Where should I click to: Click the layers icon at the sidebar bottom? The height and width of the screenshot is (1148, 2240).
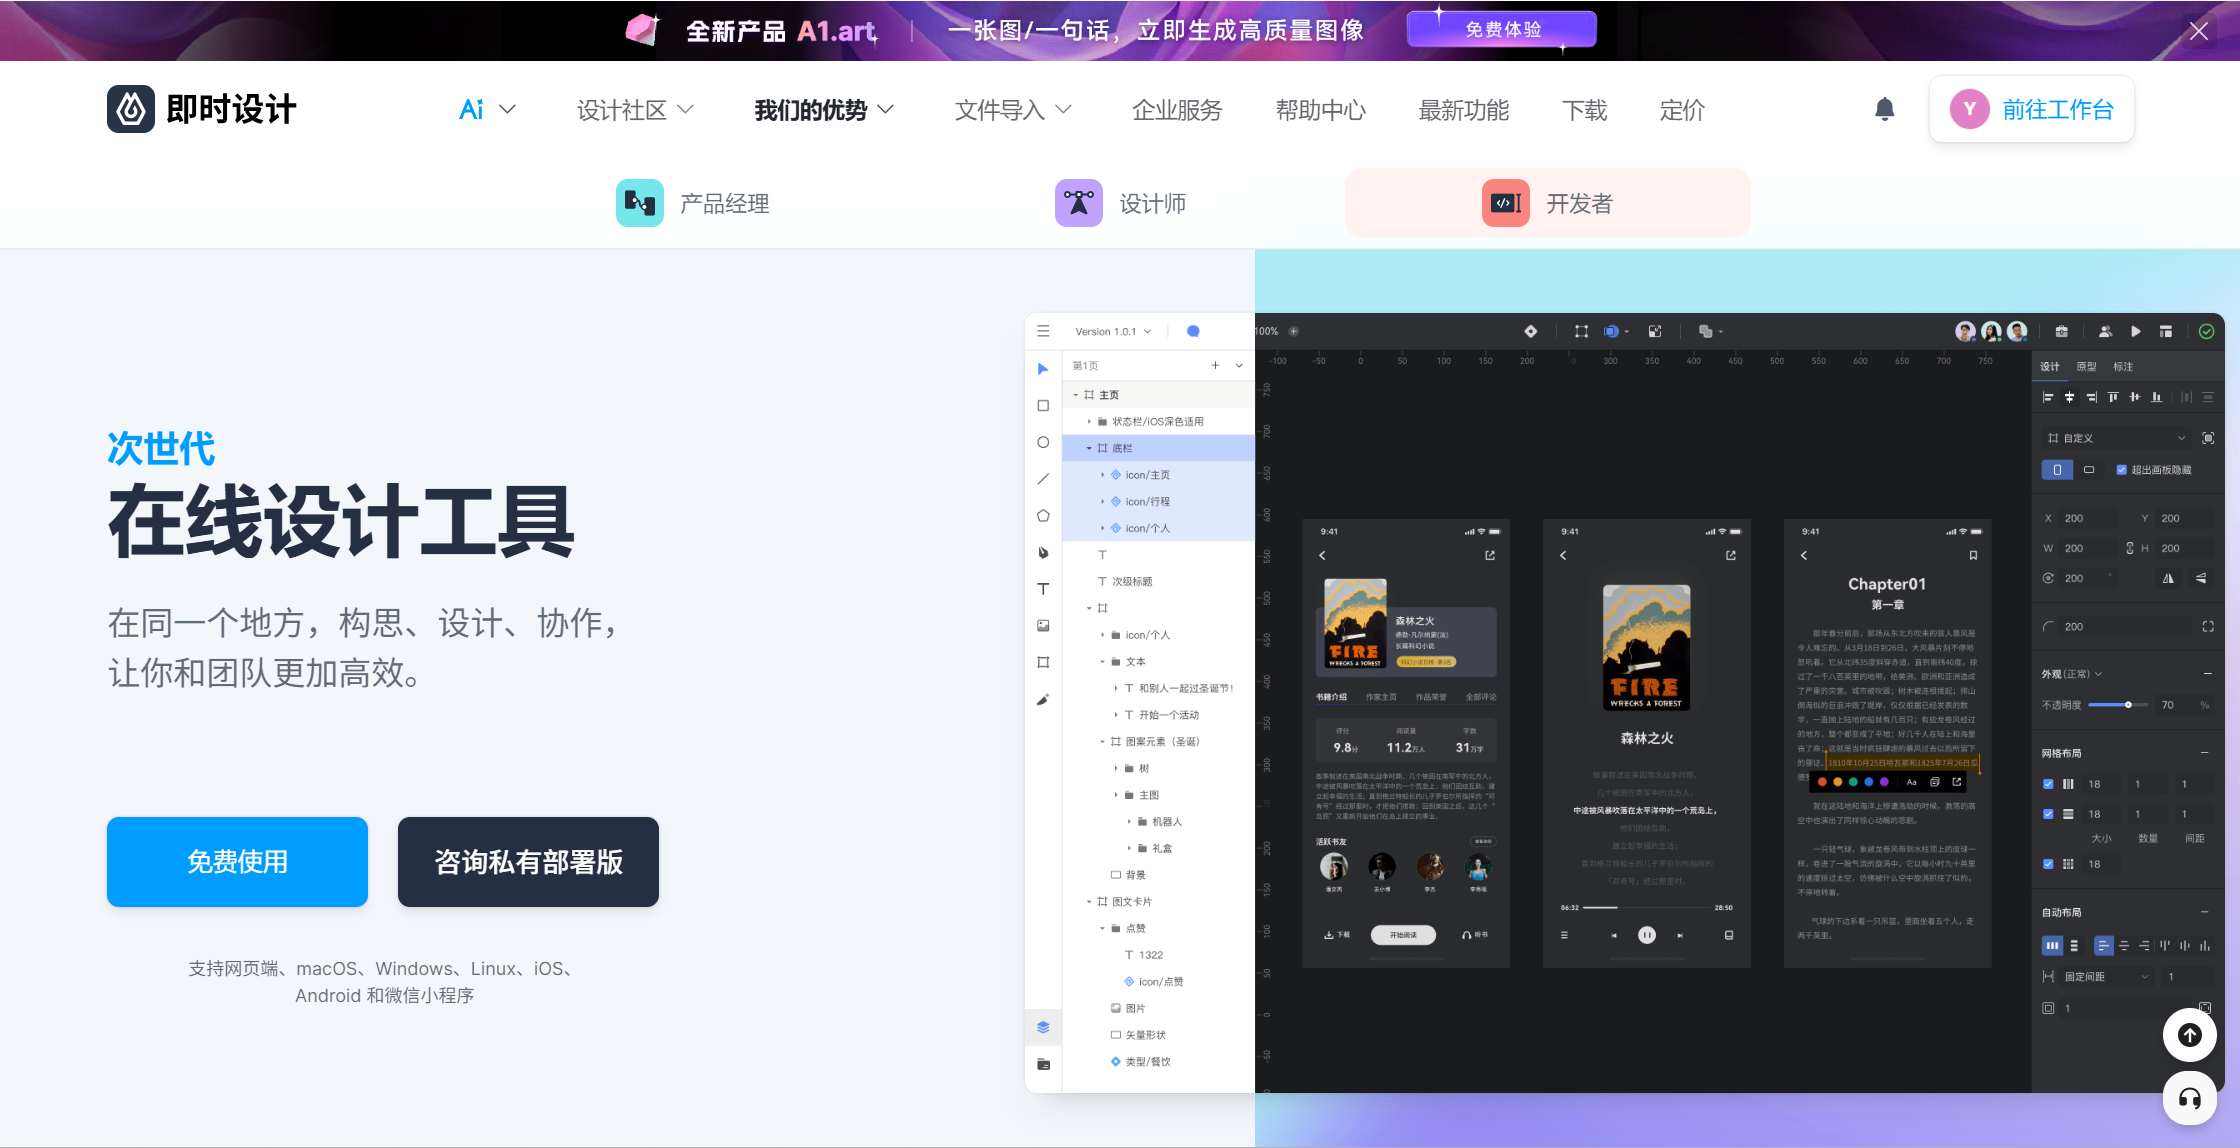1043,1027
